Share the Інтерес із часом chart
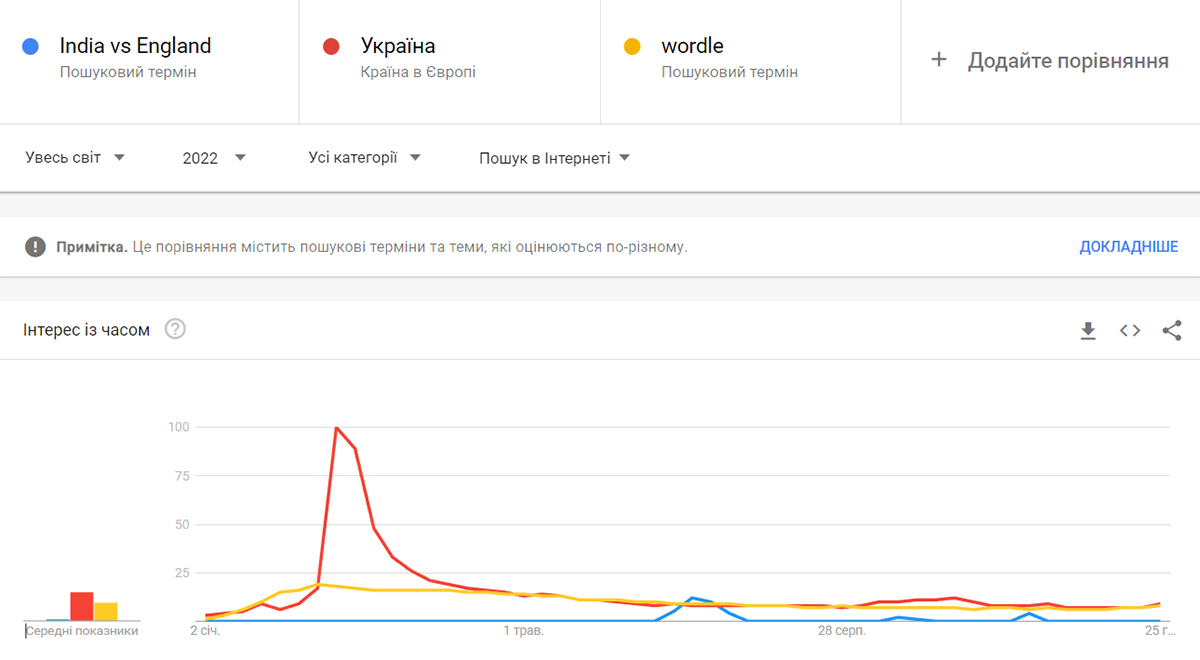Viewport: 1200px width, 660px height. click(1172, 331)
